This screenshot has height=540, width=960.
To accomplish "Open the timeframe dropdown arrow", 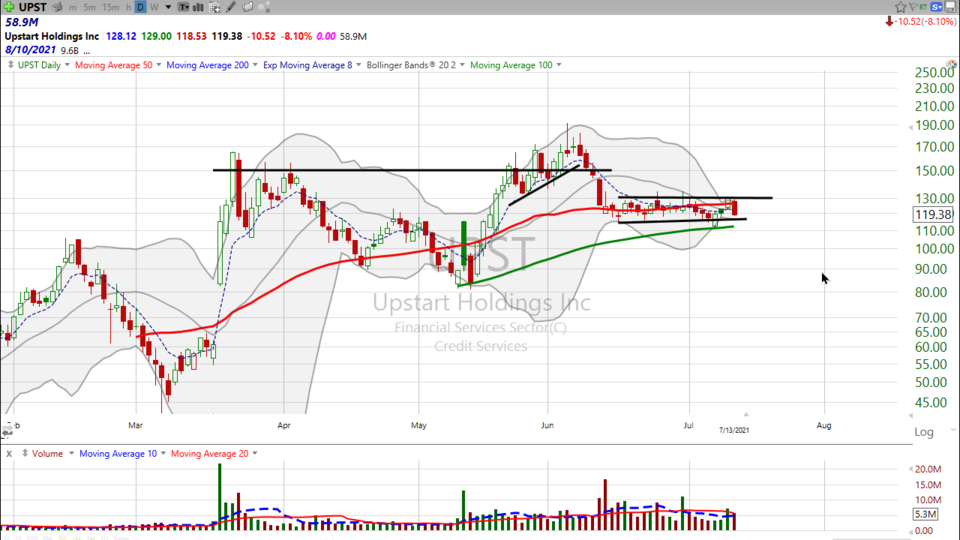I will (168, 7).
